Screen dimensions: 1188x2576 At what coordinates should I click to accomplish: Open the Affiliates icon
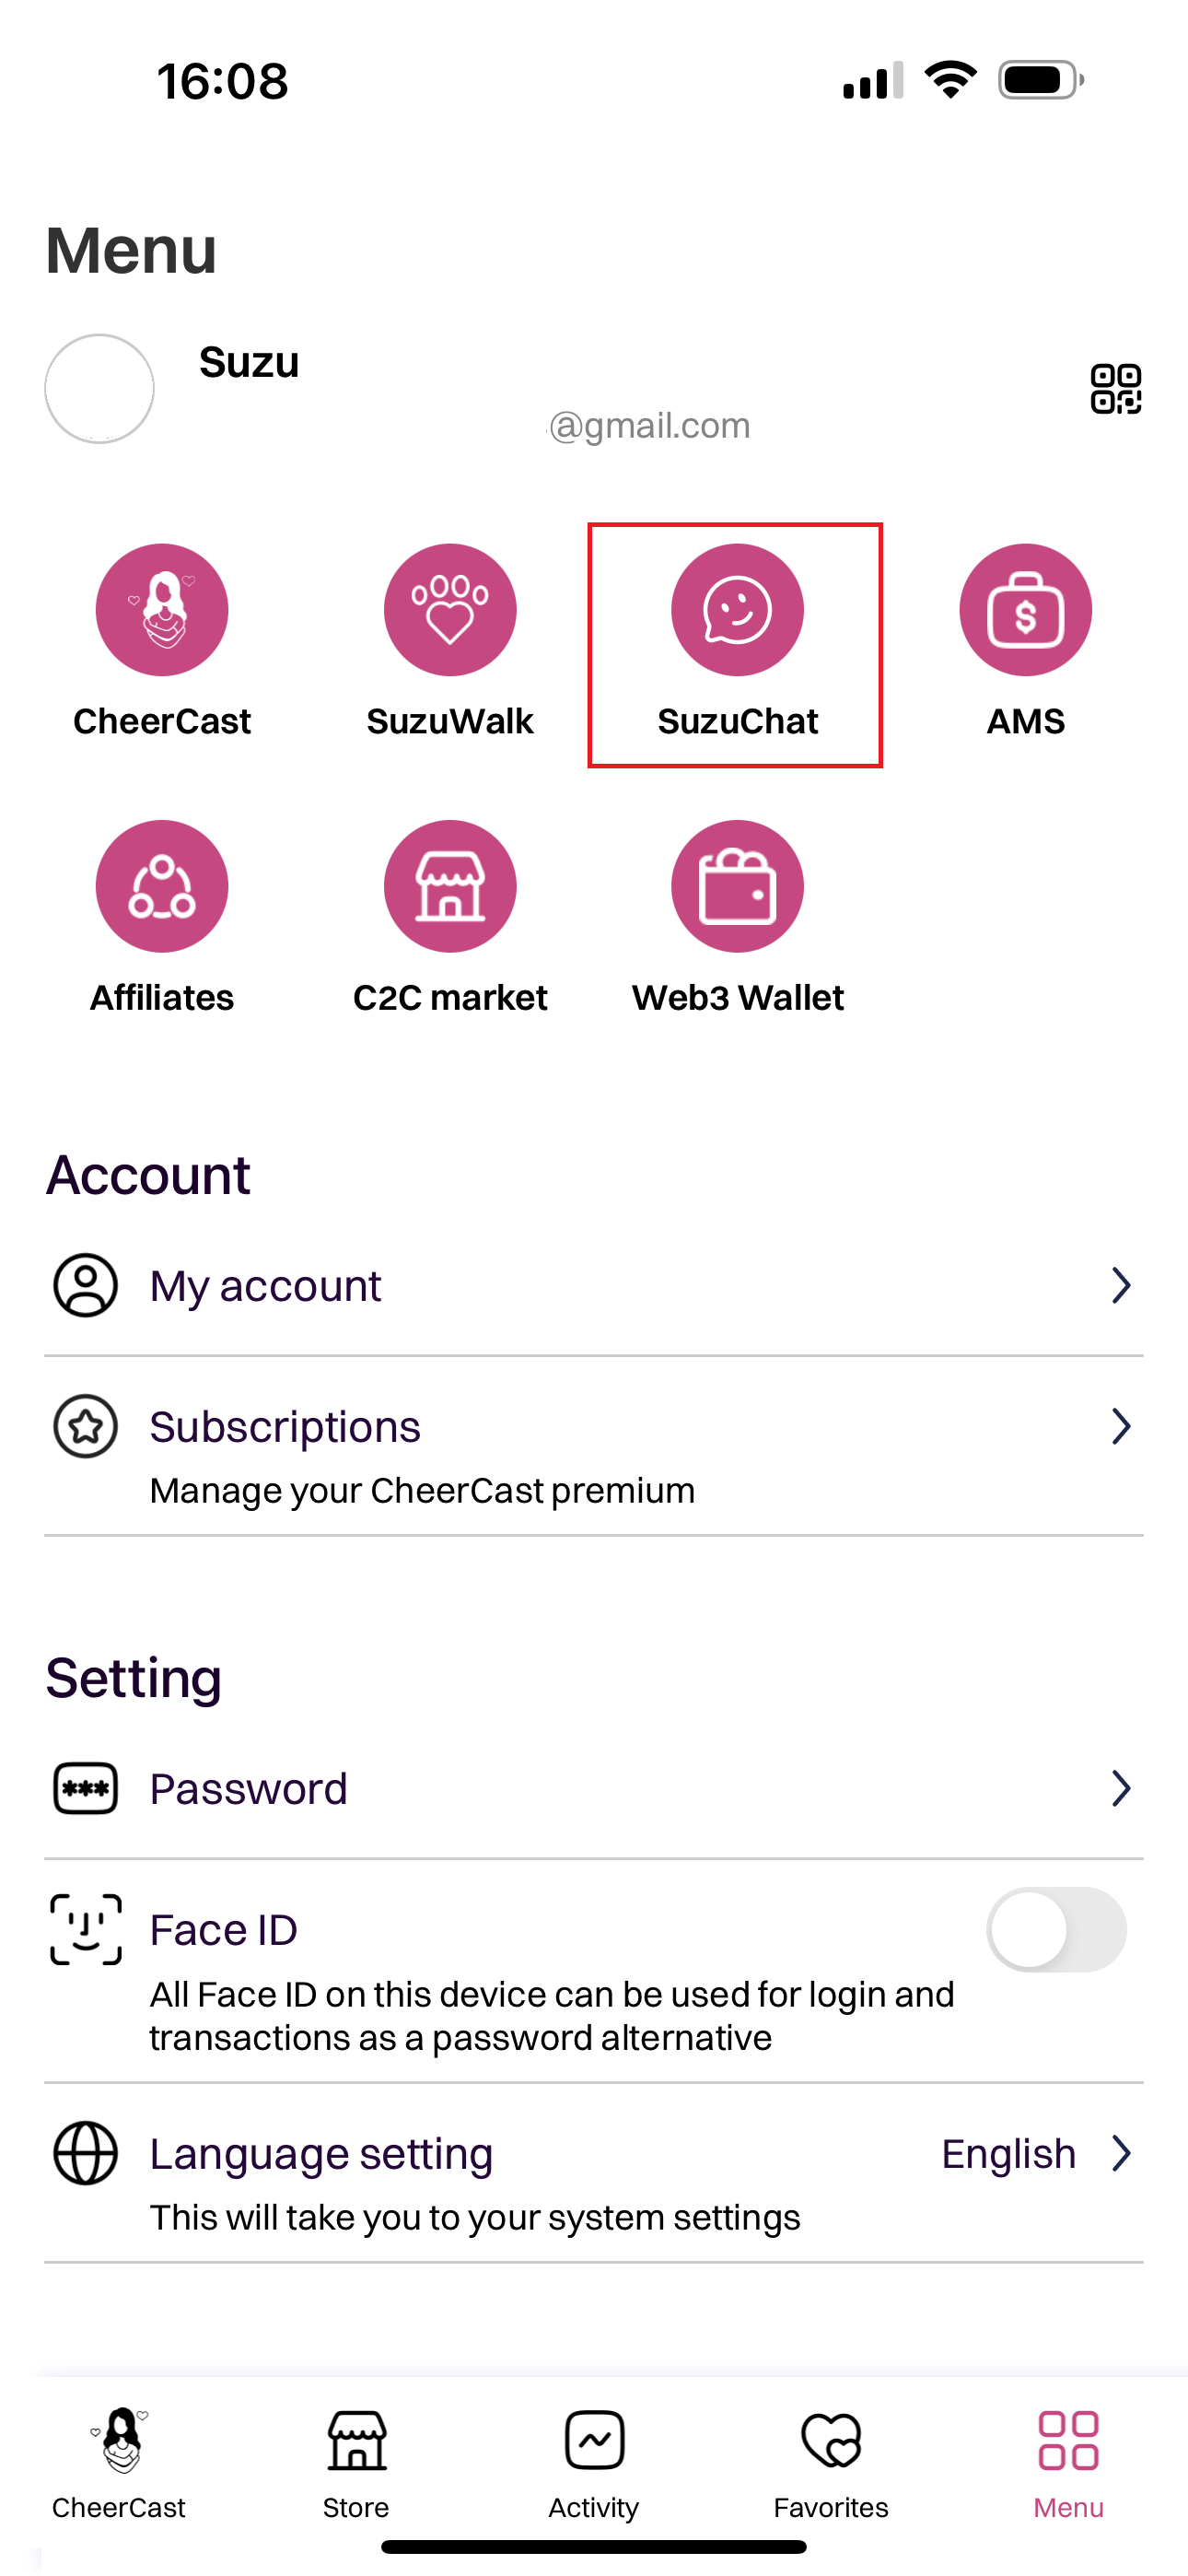point(162,887)
